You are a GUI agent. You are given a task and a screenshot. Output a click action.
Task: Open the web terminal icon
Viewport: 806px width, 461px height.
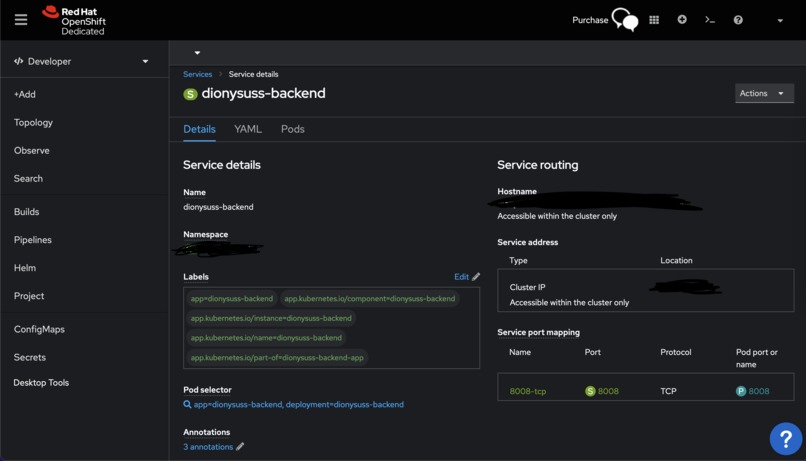click(710, 20)
